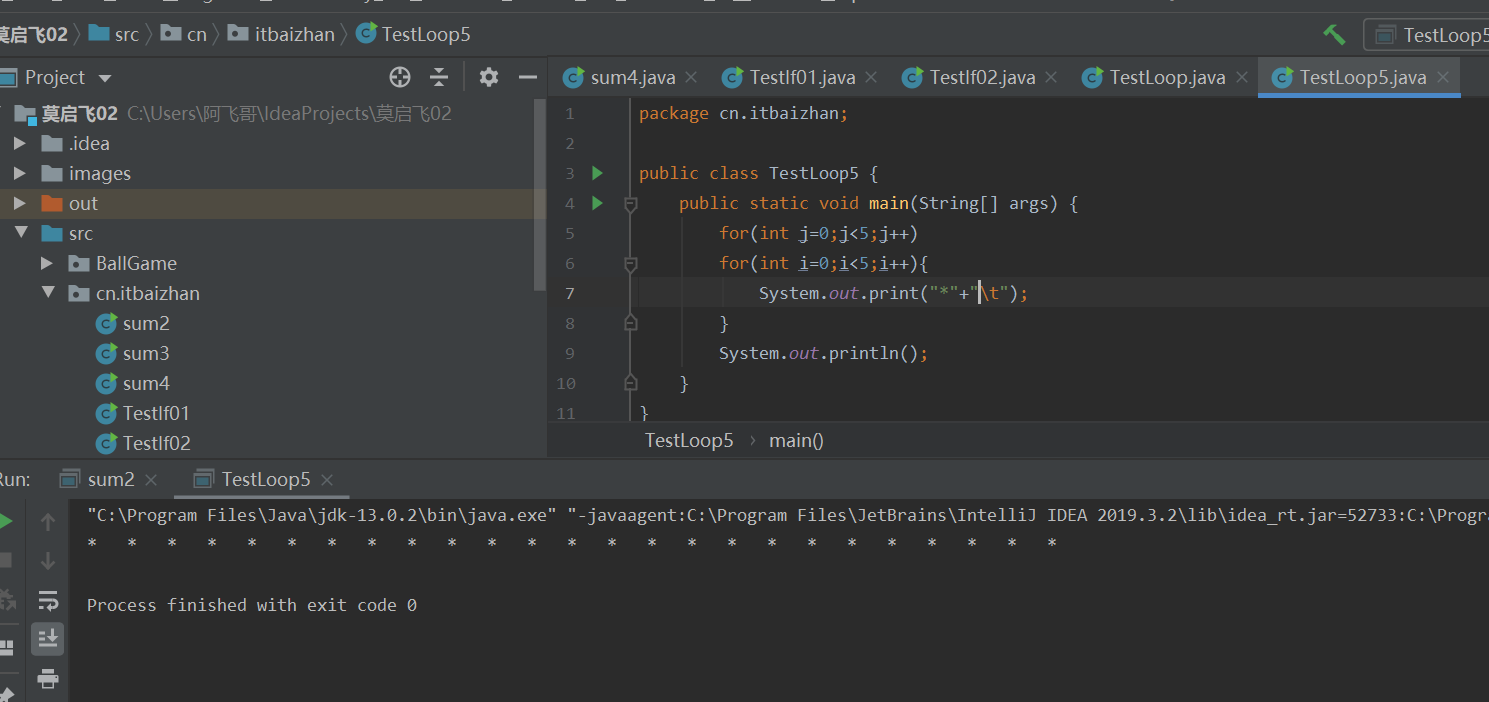Screen dimensions: 1489x702
Task: Click the Project panel vertical scrollbar
Action: coord(541,195)
